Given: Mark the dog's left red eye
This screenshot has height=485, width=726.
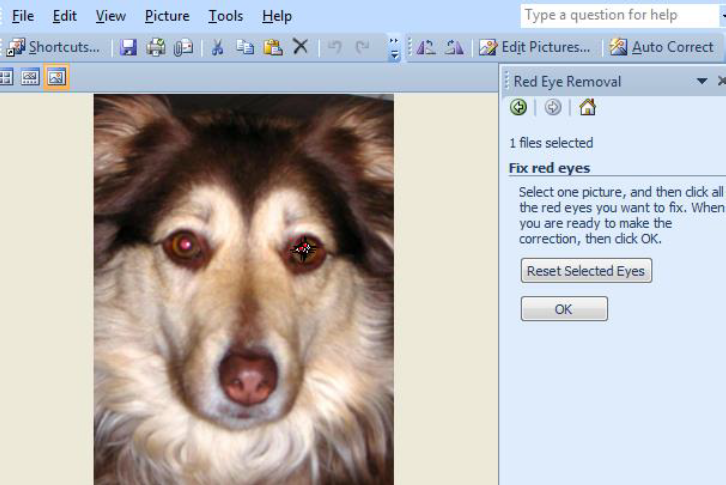Looking at the screenshot, I should click(187, 244).
